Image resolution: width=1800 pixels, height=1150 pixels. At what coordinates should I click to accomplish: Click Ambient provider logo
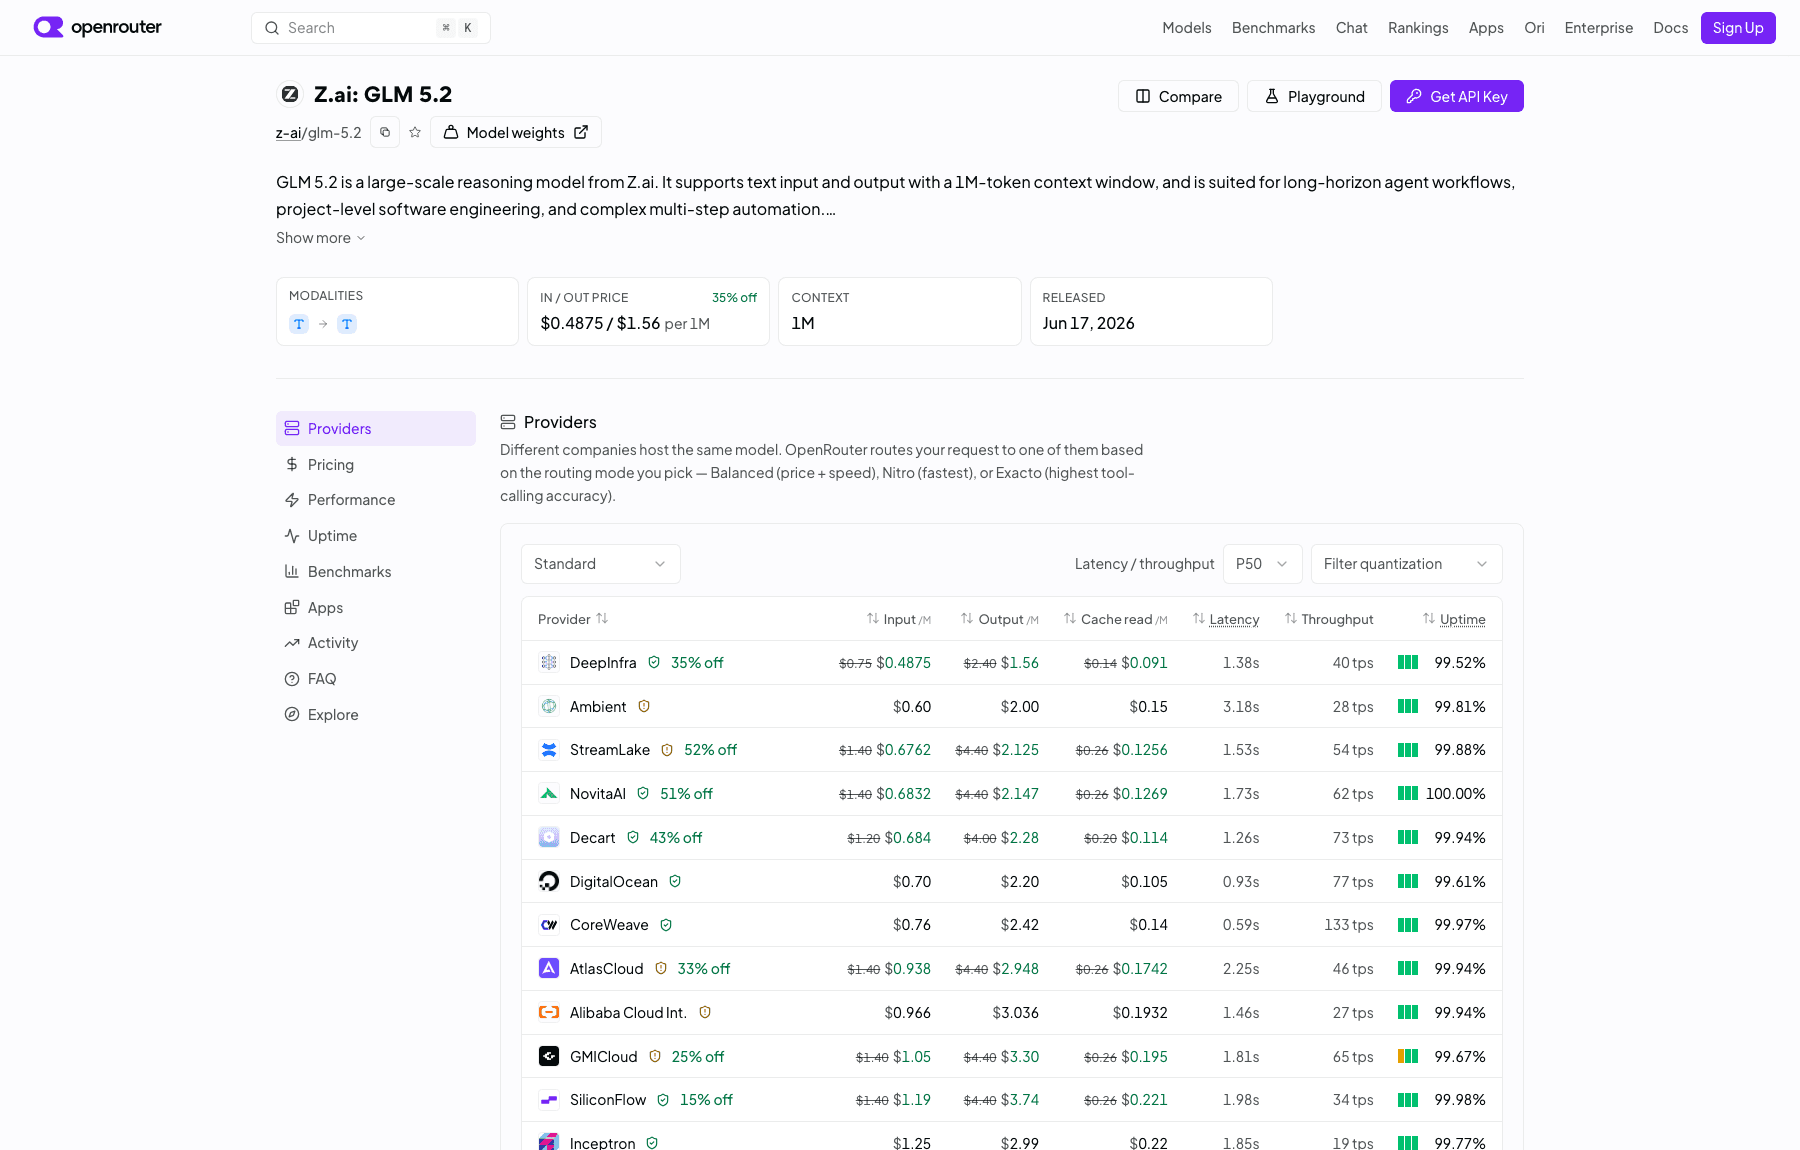pos(549,706)
